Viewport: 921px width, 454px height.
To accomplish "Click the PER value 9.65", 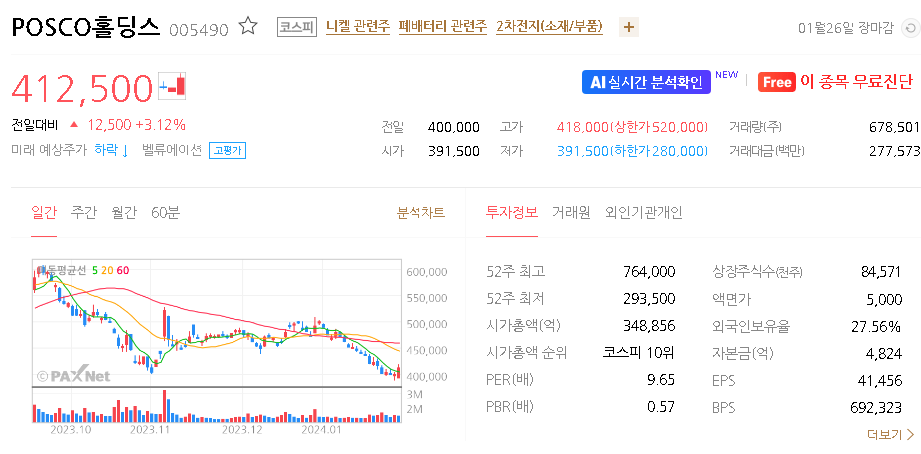I will pos(661,380).
